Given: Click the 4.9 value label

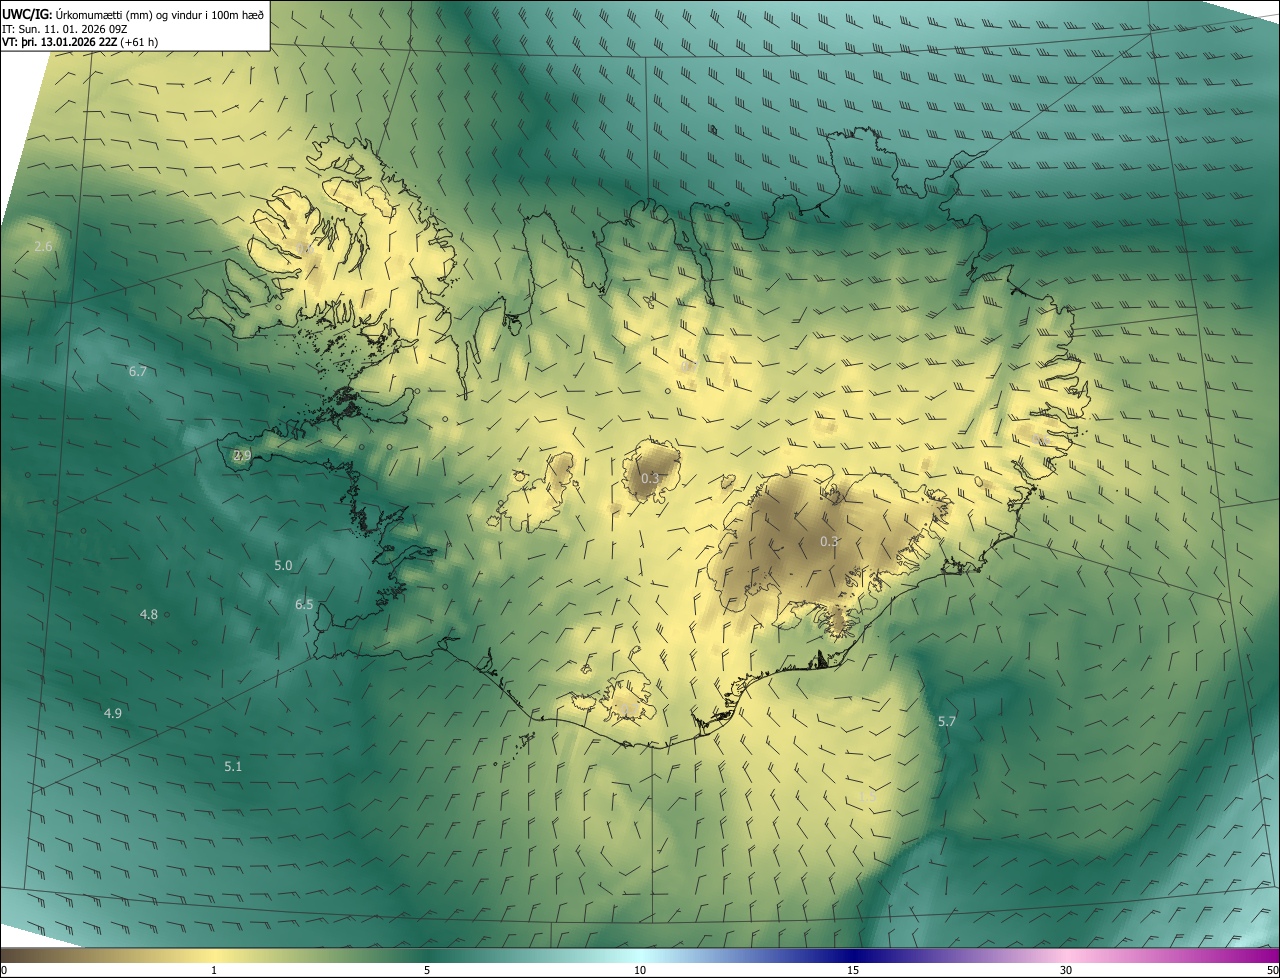Looking at the screenshot, I should coord(113,713).
